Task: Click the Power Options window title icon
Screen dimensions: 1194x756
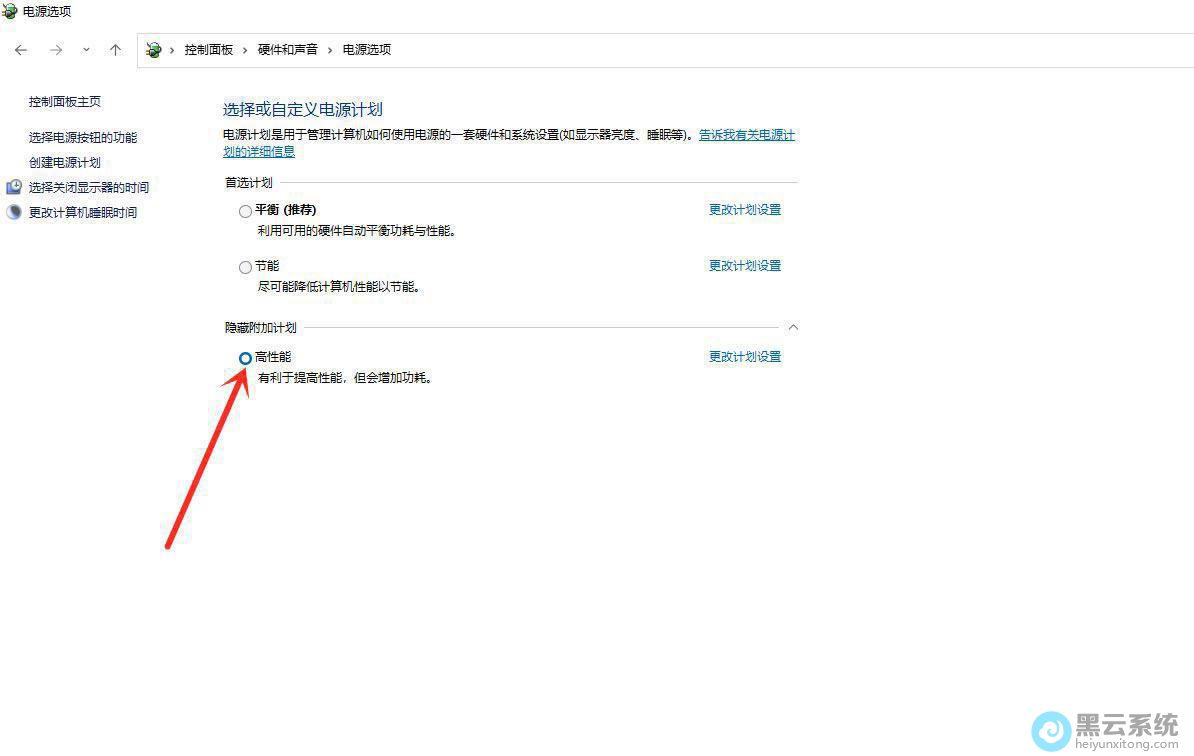Action: click(10, 12)
